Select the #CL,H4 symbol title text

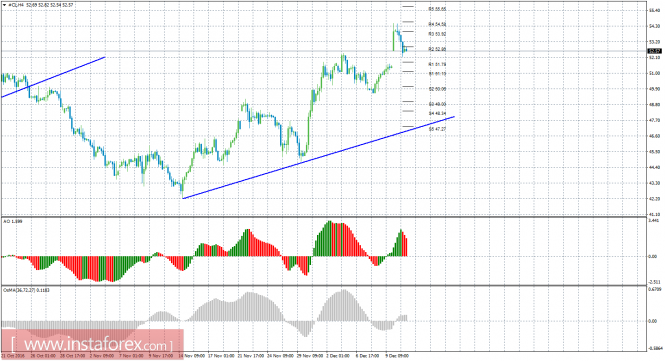click(x=16, y=5)
